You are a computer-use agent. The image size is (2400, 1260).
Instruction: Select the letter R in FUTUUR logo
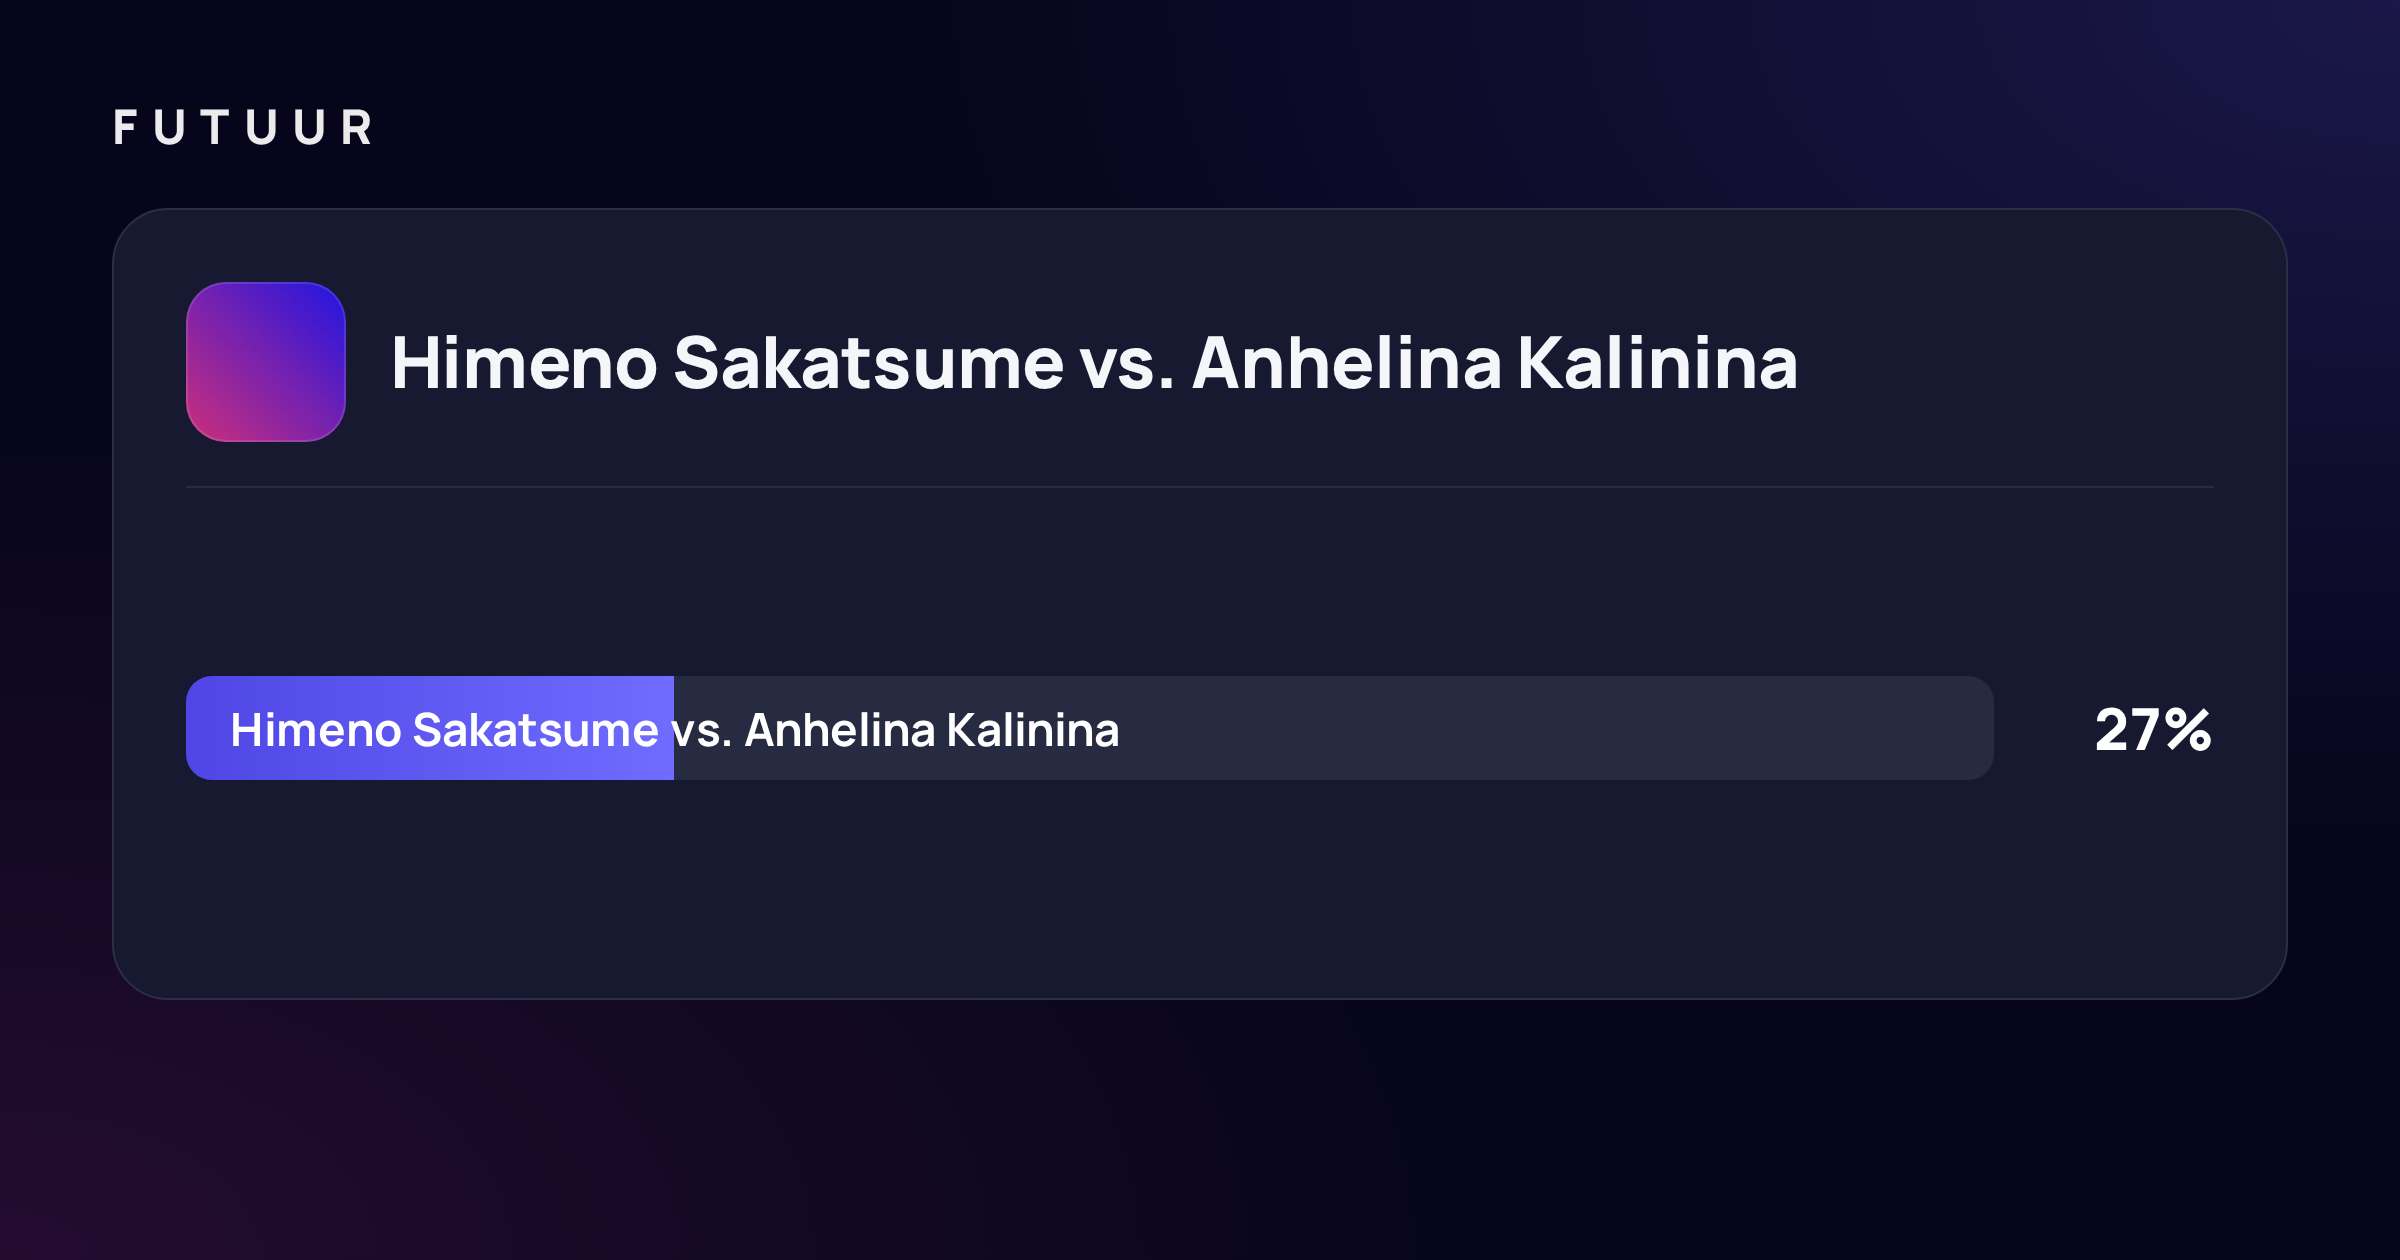(356, 128)
